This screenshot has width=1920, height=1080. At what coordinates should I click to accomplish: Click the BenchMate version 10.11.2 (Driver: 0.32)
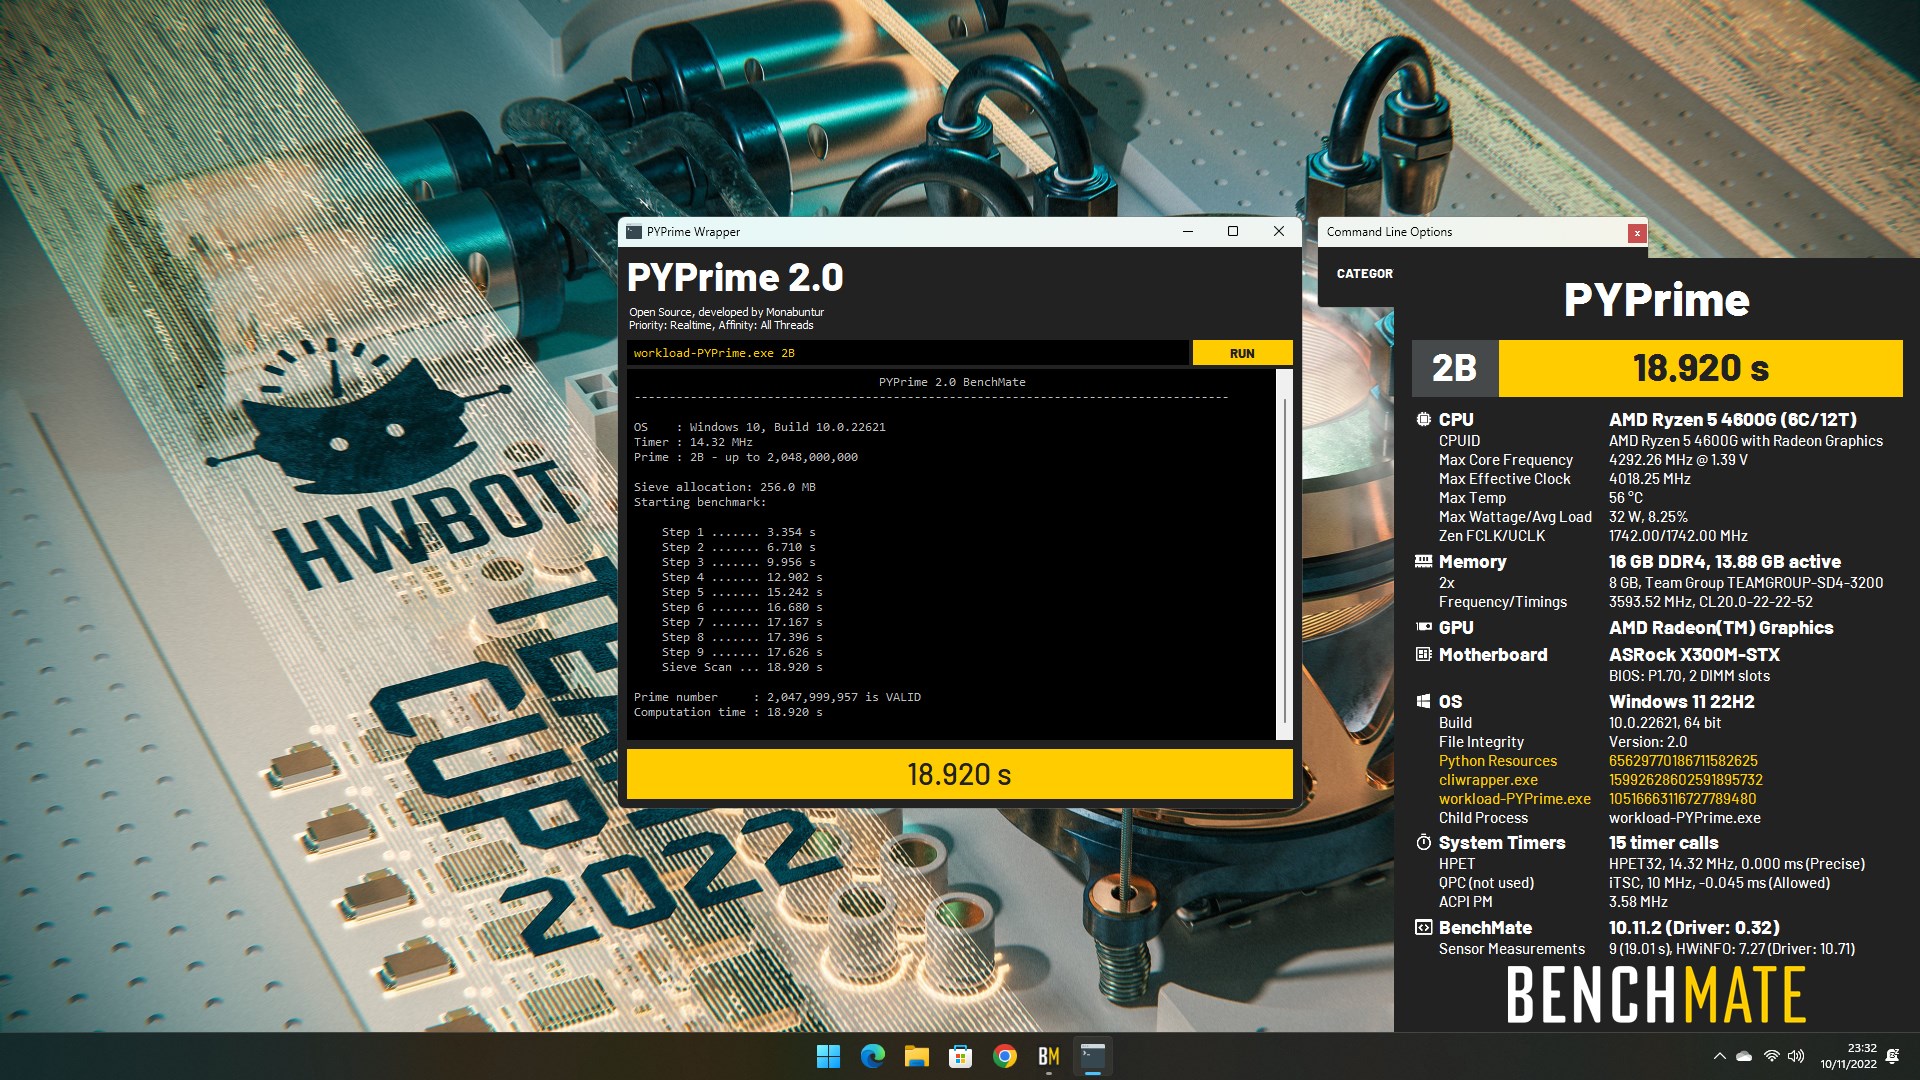coord(1694,928)
